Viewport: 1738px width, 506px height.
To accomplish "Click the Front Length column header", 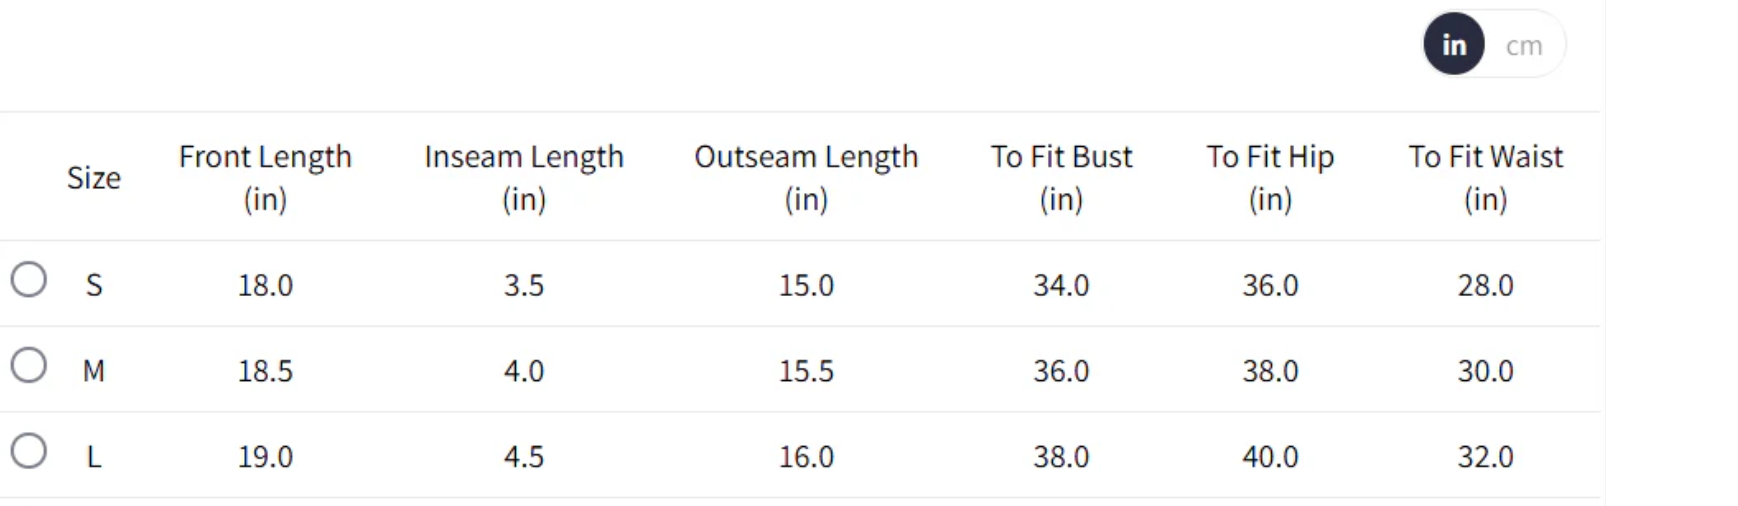I will [x=265, y=177].
